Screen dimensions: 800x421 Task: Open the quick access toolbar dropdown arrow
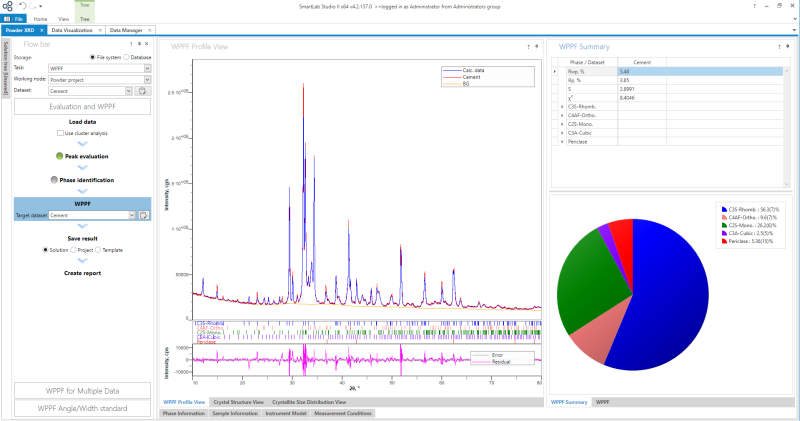(41, 7)
